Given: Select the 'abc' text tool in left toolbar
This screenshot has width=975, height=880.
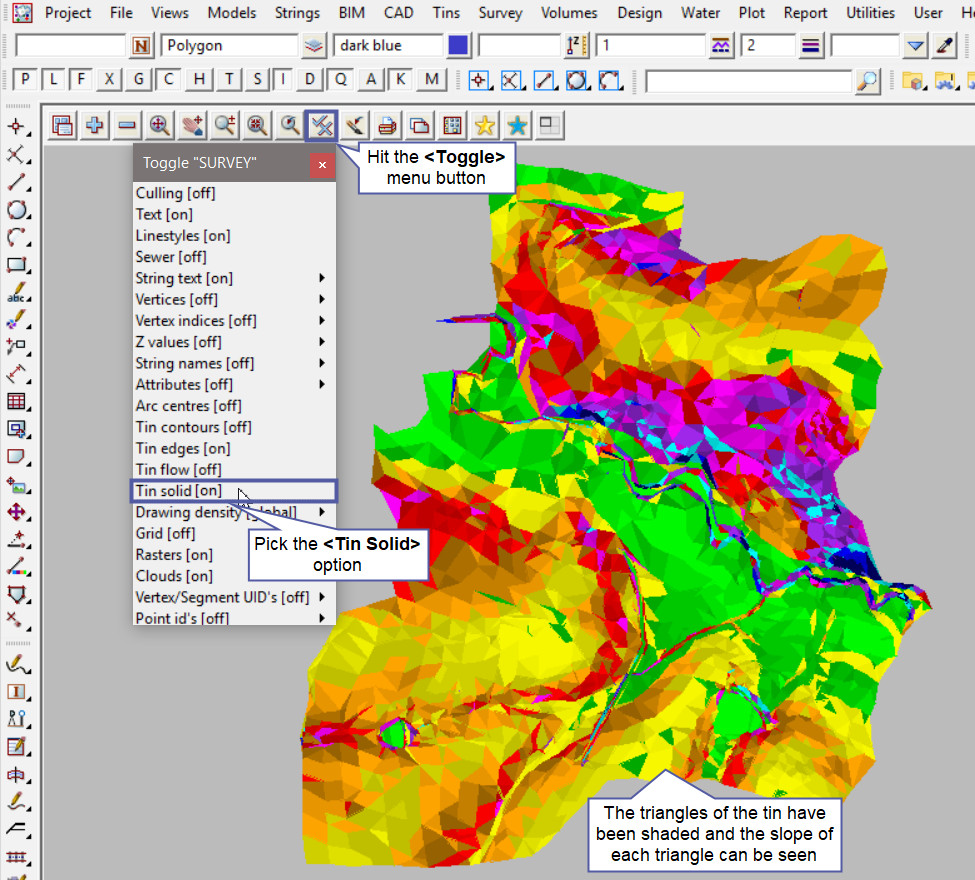Looking at the screenshot, I should point(17,295).
